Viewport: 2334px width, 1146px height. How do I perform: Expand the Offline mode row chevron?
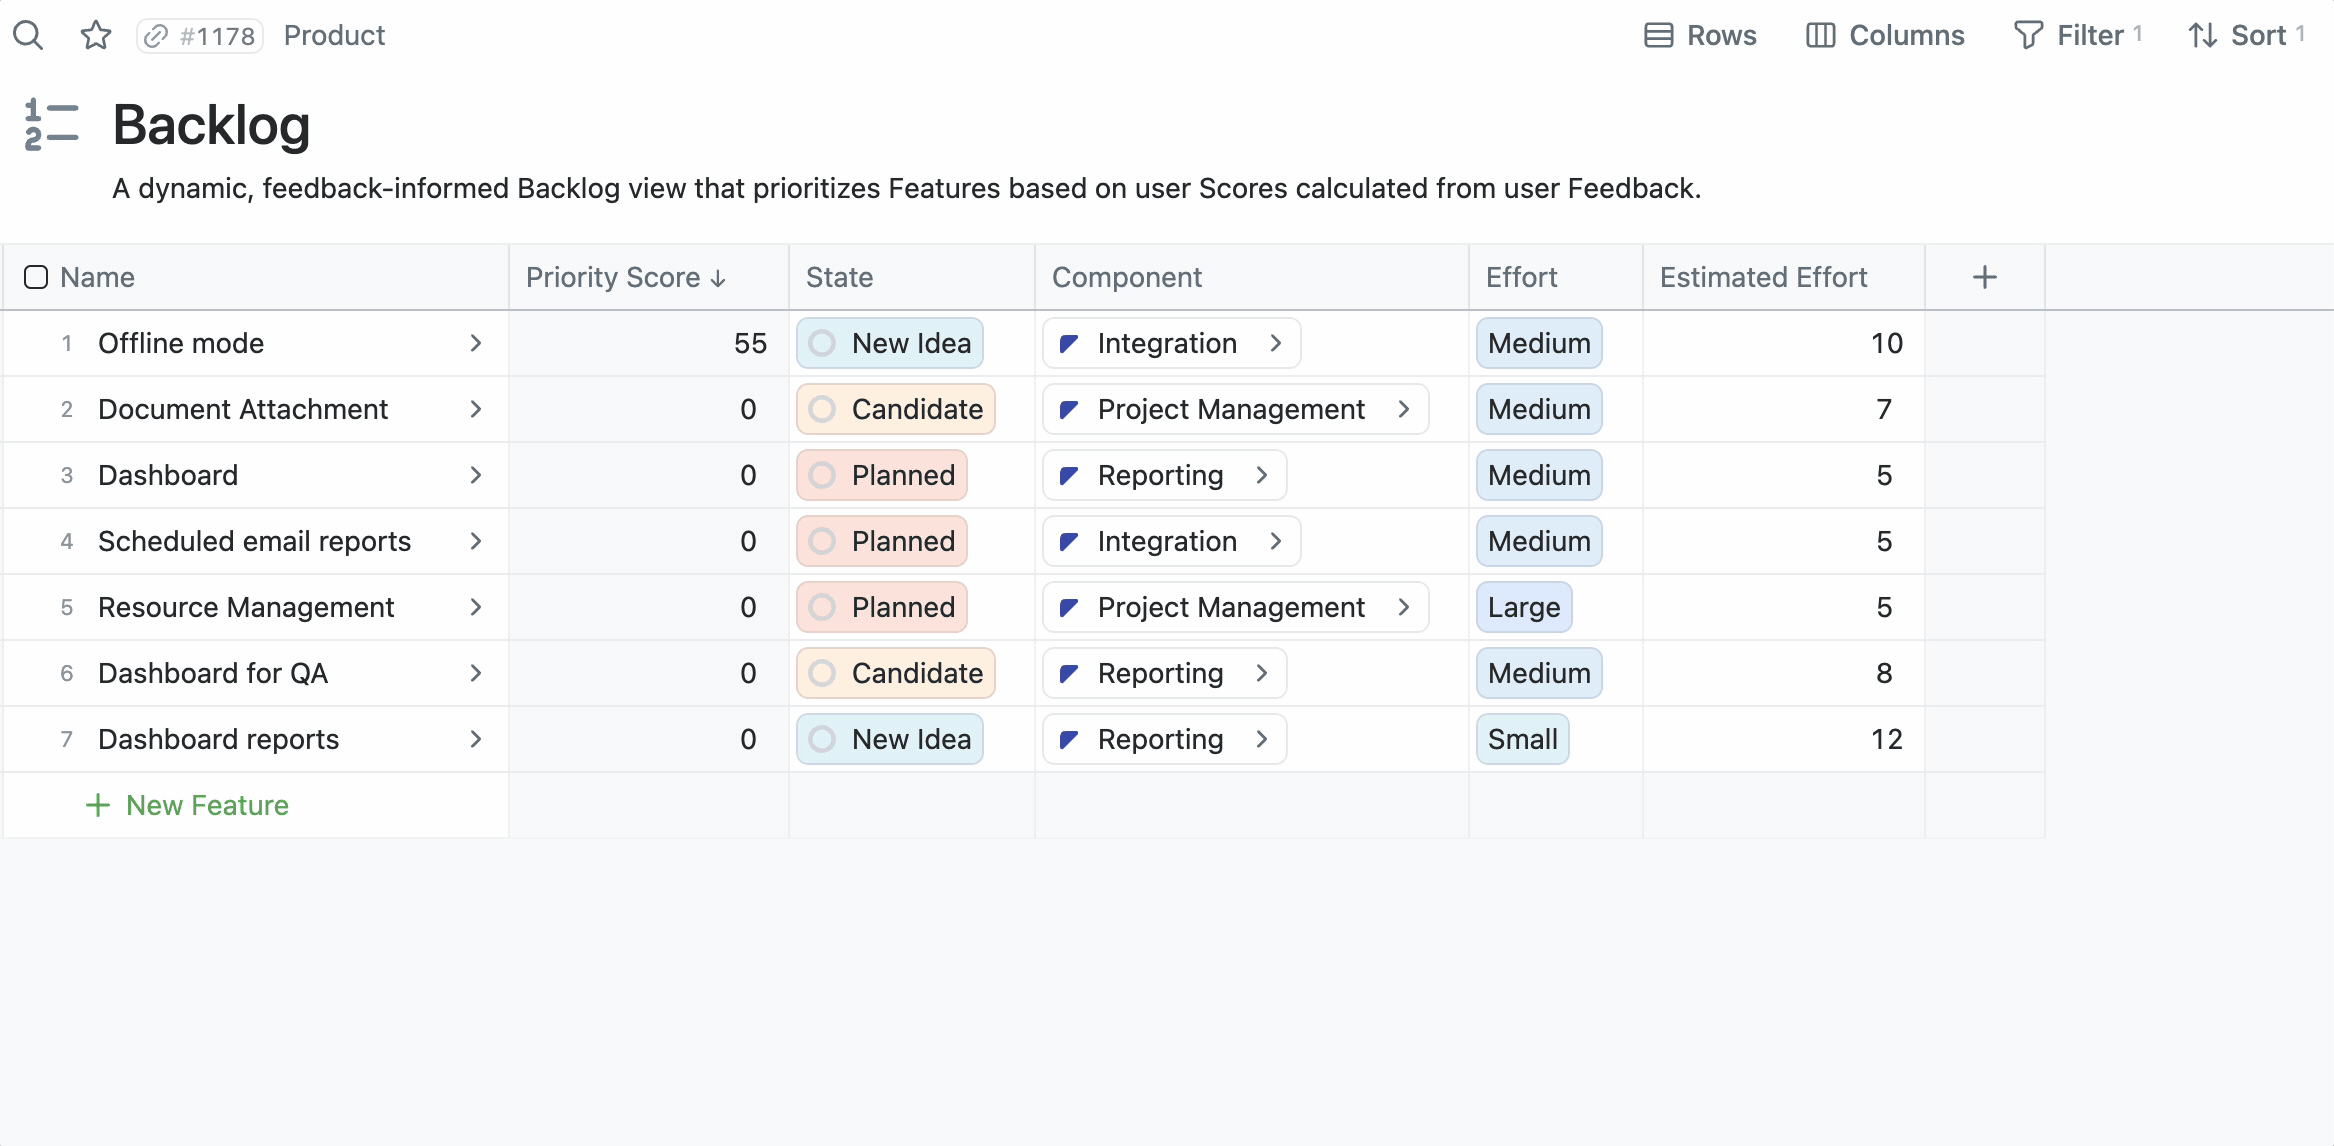point(476,344)
